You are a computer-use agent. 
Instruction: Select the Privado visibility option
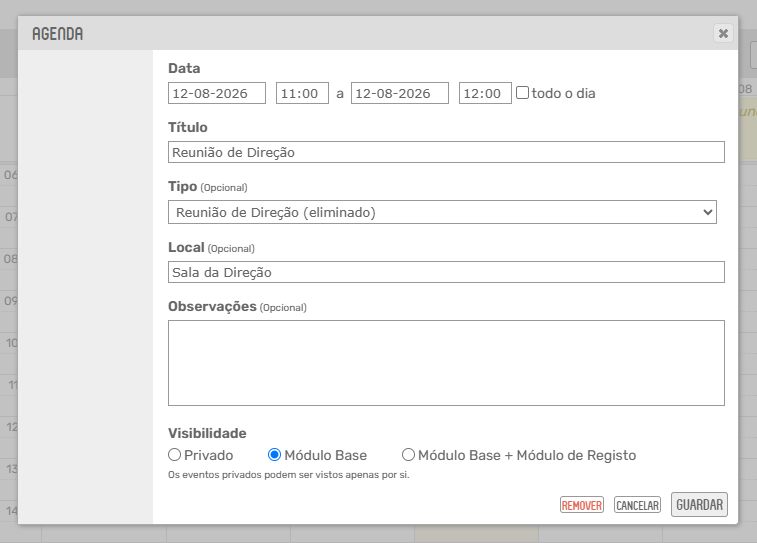[x=174, y=455]
